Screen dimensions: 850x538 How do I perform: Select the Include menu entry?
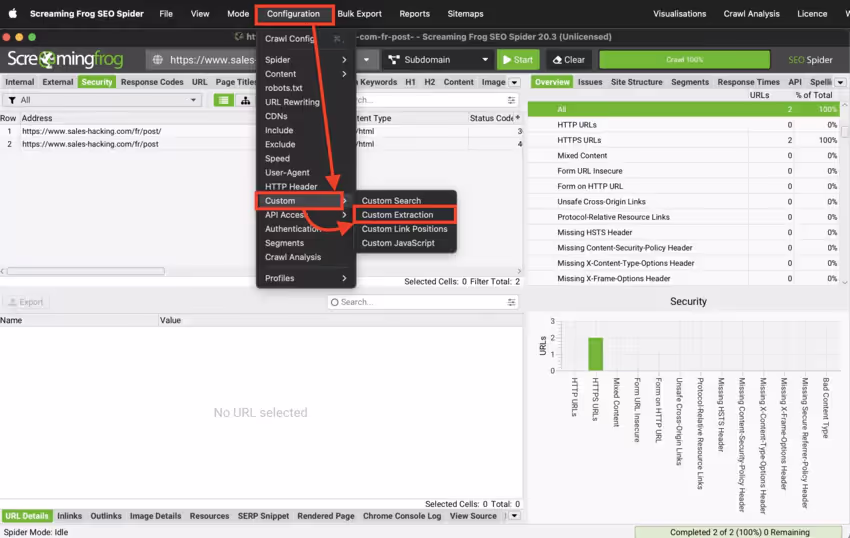click(x=279, y=130)
